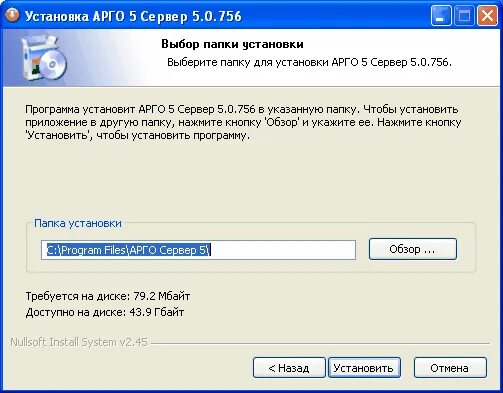
Task: Minimize the installer window
Action: tap(441, 16)
